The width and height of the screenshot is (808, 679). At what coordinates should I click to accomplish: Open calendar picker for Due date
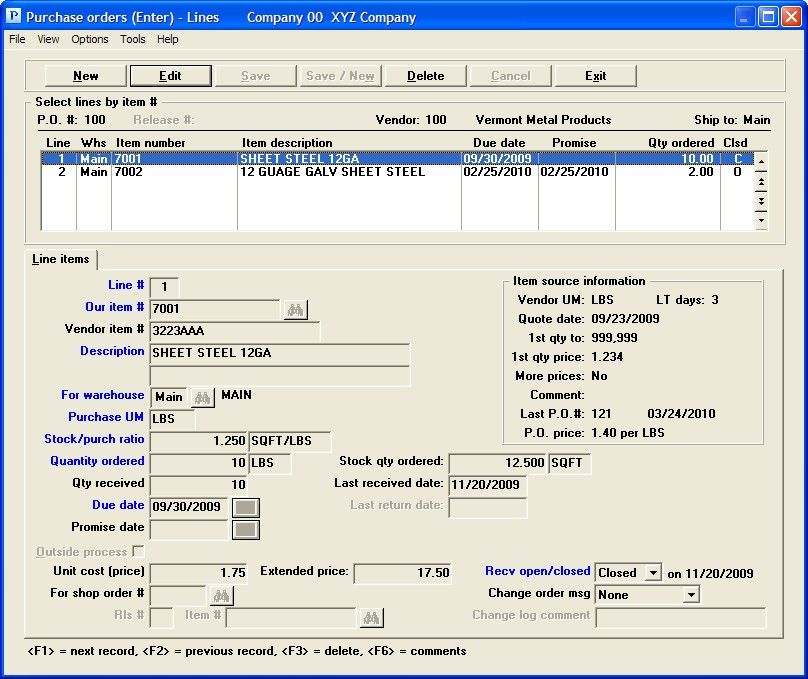tap(245, 507)
